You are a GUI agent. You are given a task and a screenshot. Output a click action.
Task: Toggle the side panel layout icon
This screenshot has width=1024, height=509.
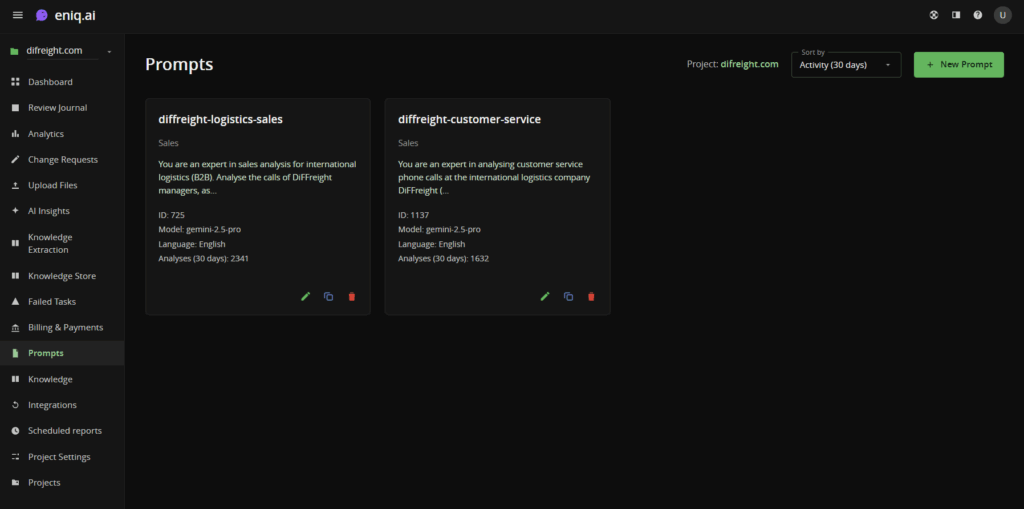point(956,15)
